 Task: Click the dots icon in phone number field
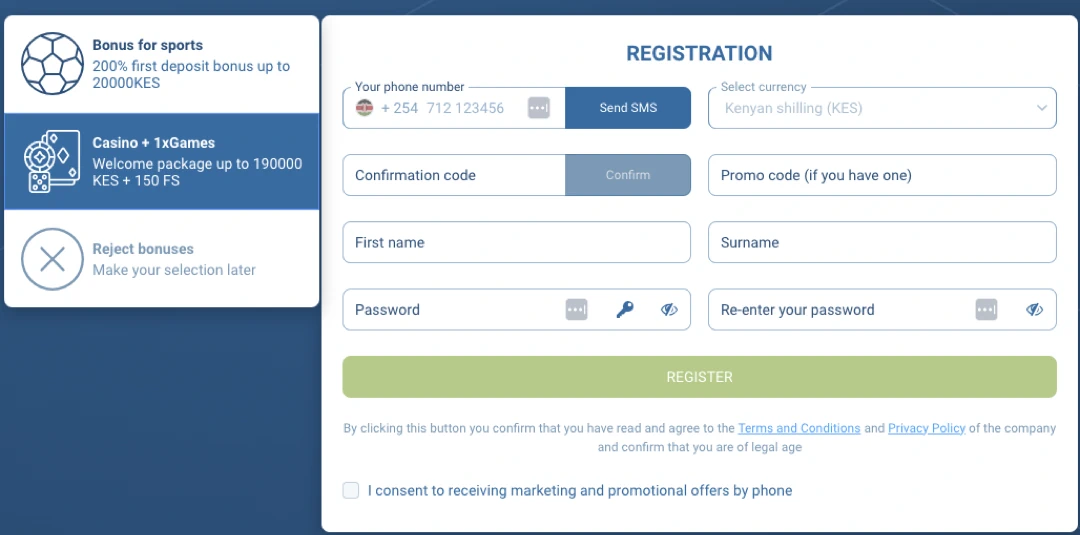pyautogui.click(x=539, y=108)
